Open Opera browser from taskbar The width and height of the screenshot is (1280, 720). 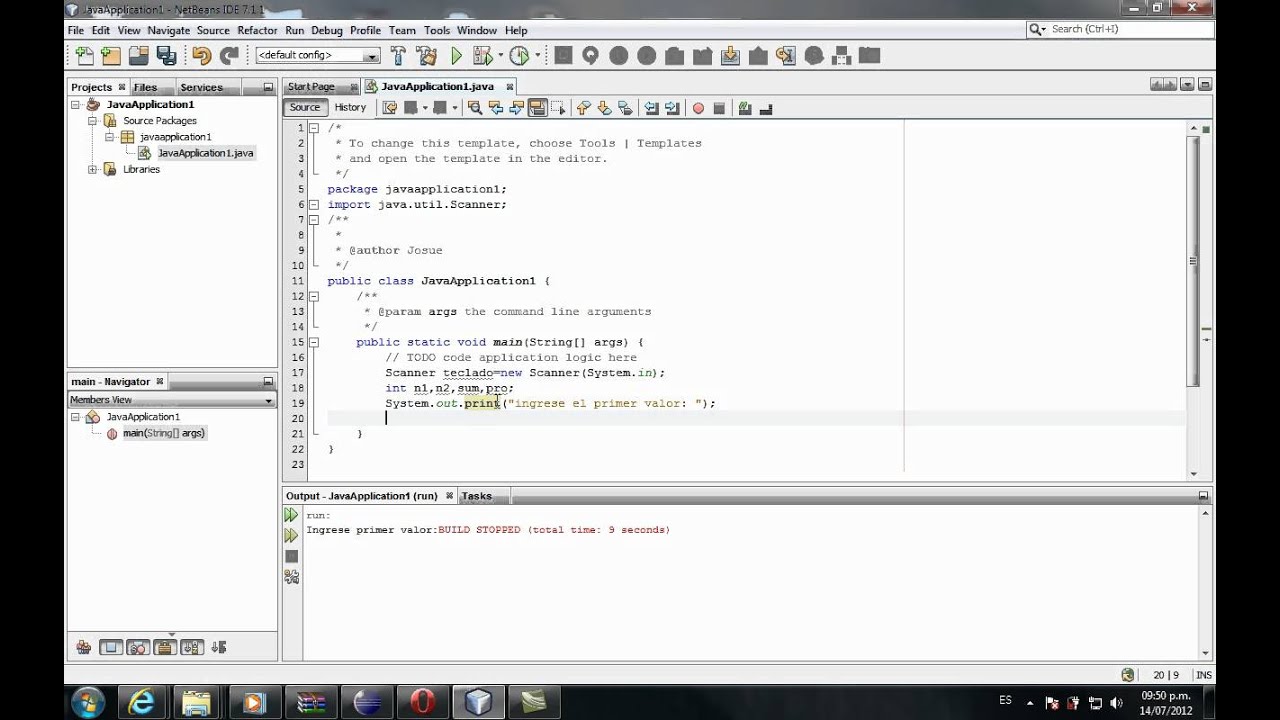click(x=422, y=702)
